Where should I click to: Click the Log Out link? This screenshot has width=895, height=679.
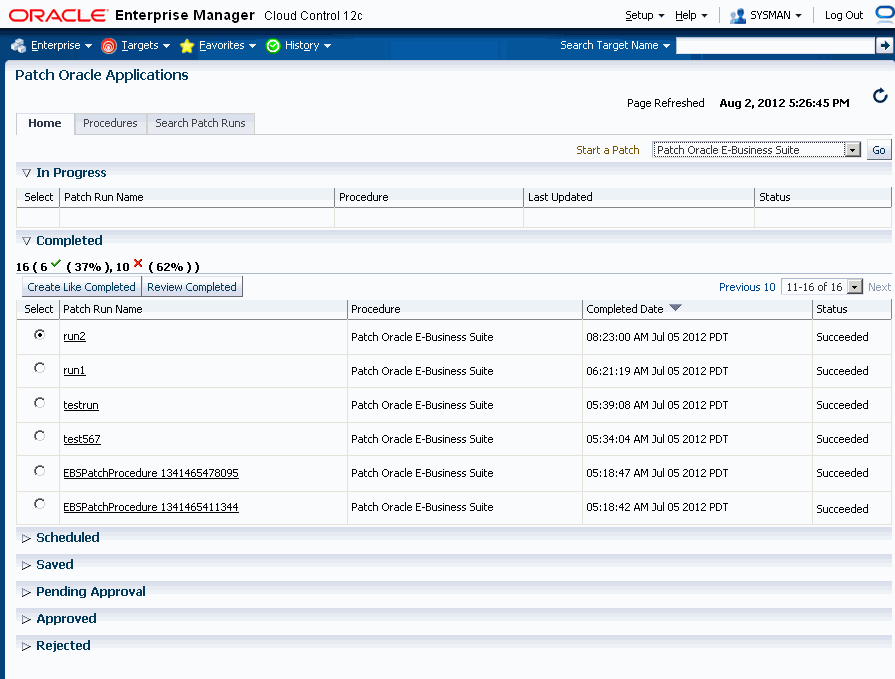click(844, 15)
